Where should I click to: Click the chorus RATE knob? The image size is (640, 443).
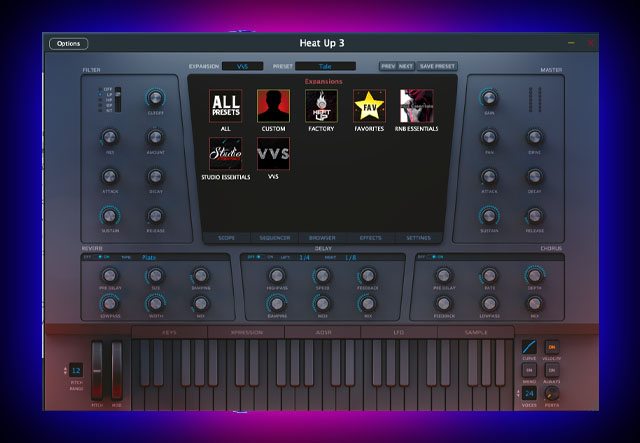pos(489,276)
